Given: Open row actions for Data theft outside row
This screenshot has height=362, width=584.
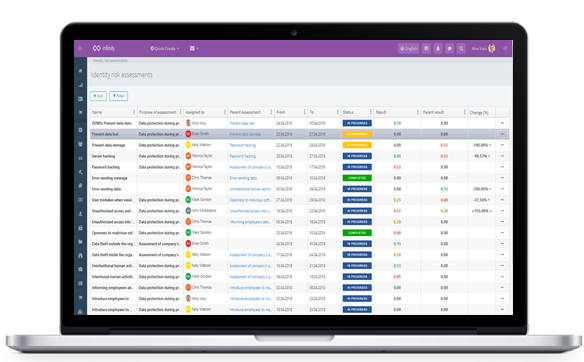Looking at the screenshot, I should 502,244.
